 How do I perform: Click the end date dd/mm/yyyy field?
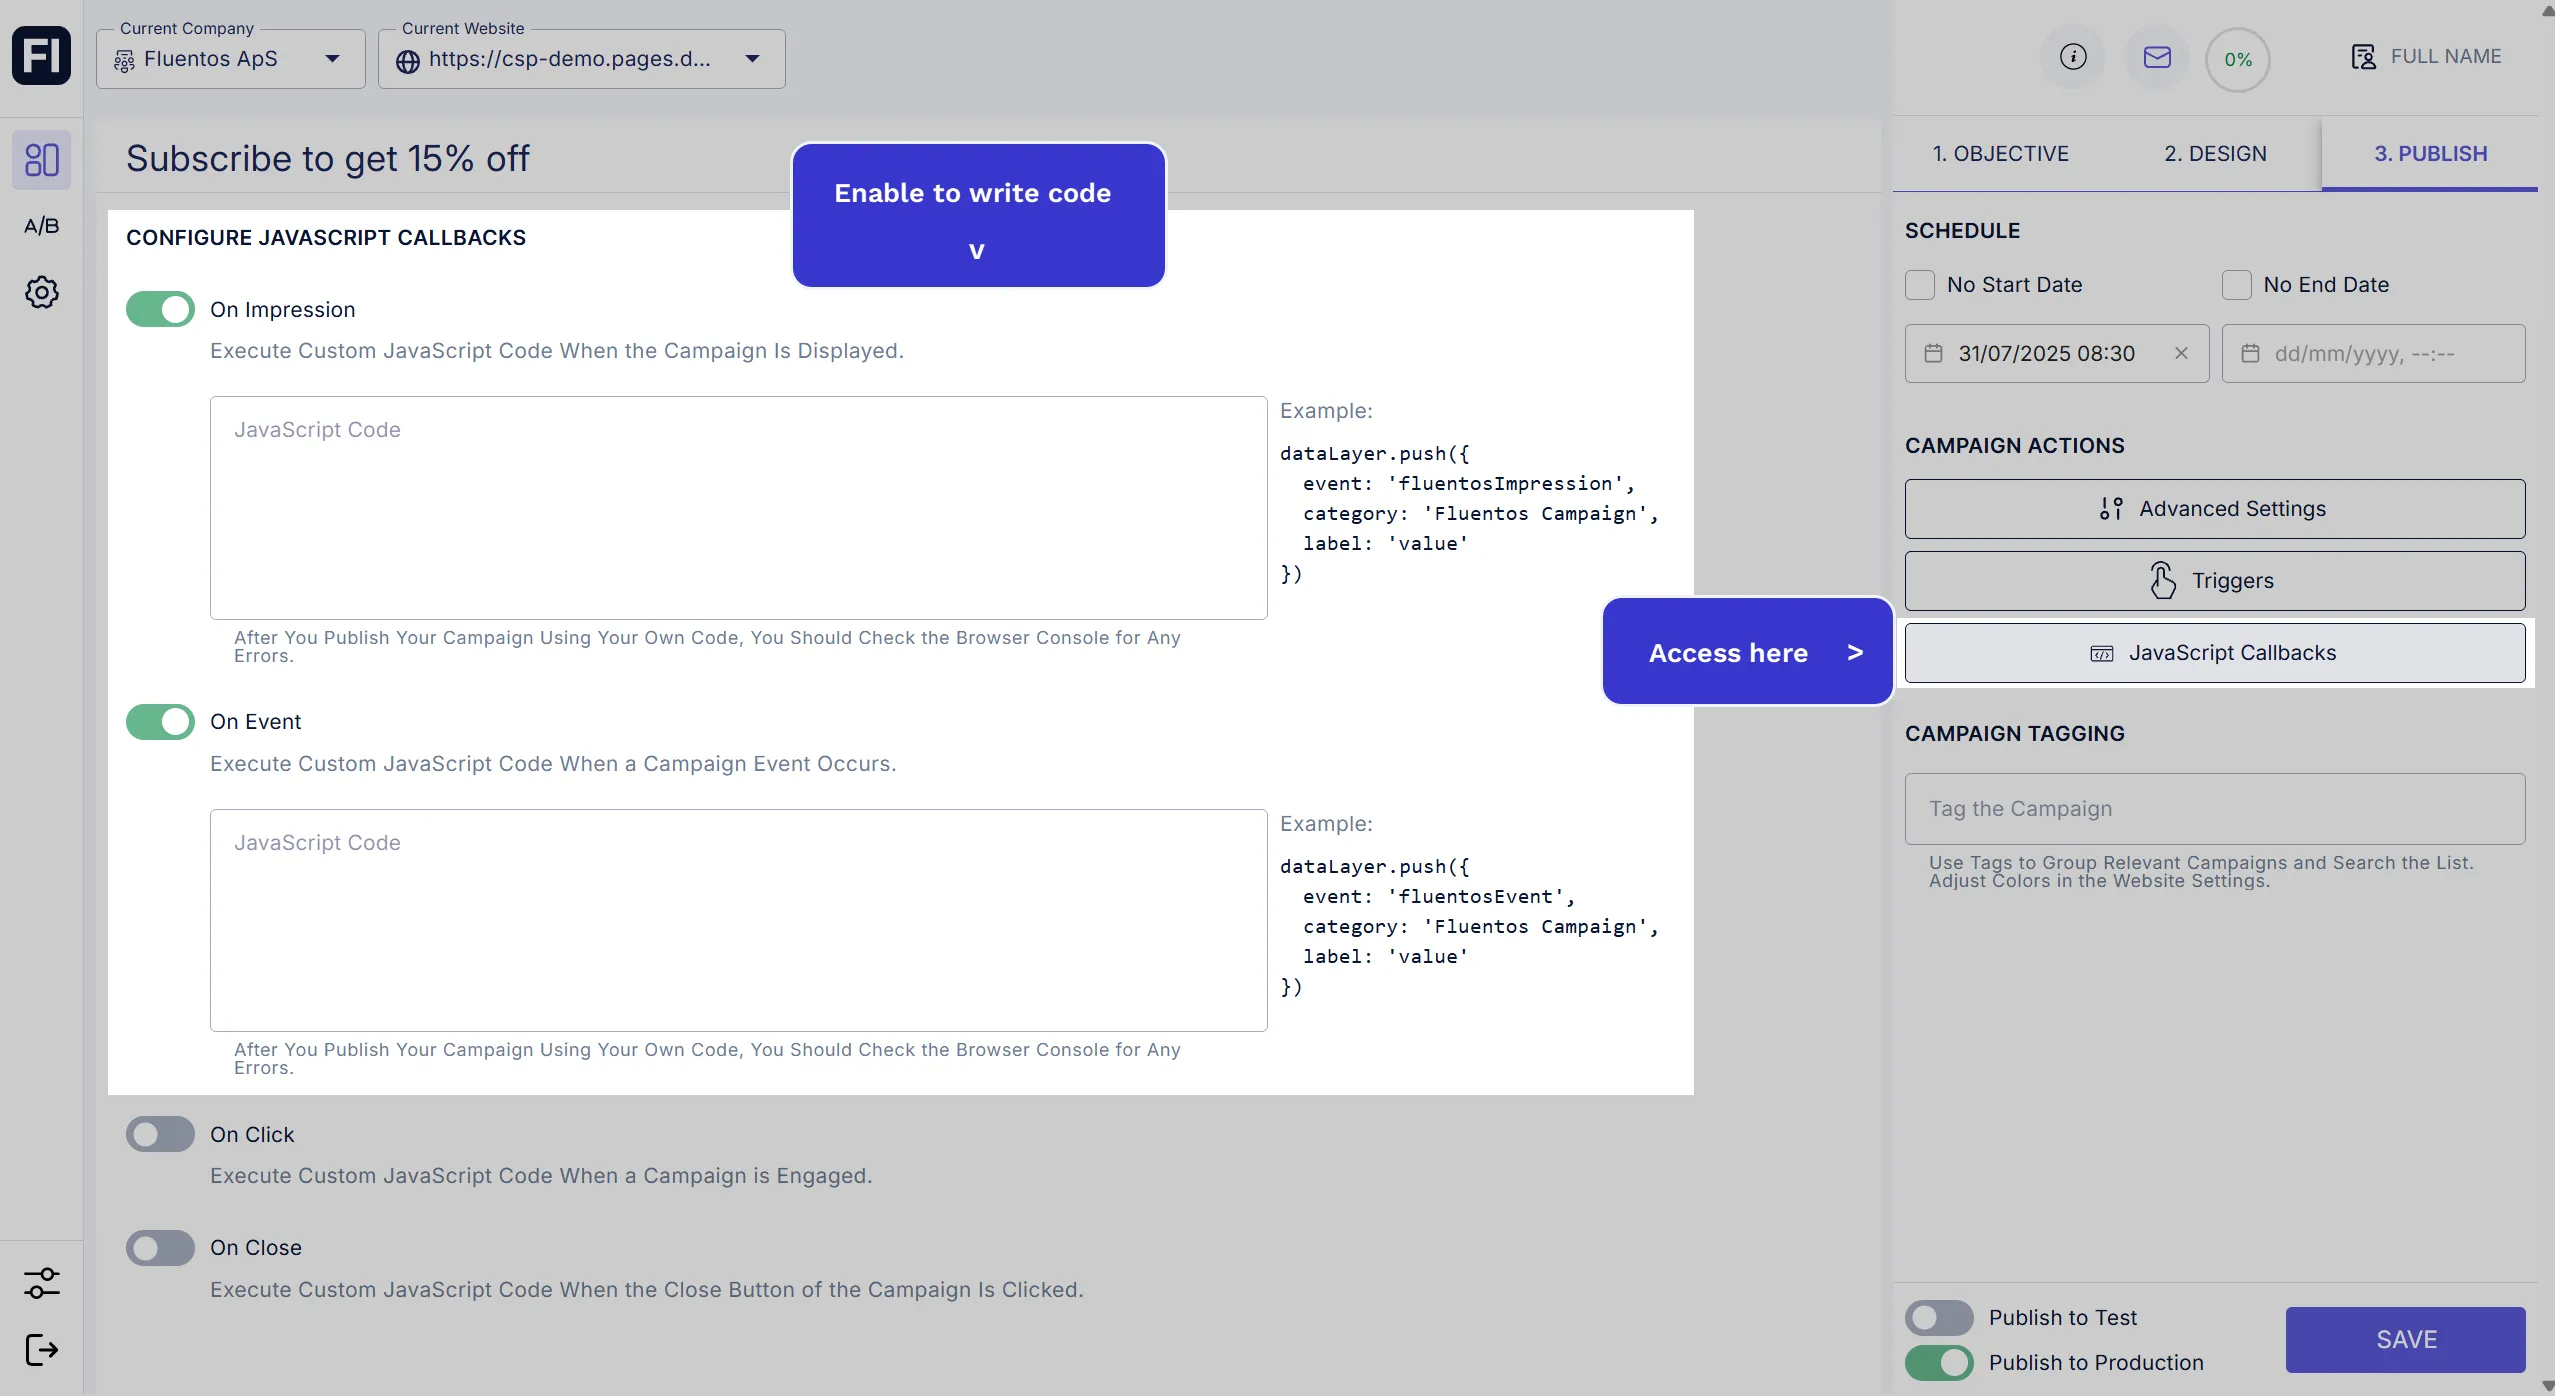2373,353
